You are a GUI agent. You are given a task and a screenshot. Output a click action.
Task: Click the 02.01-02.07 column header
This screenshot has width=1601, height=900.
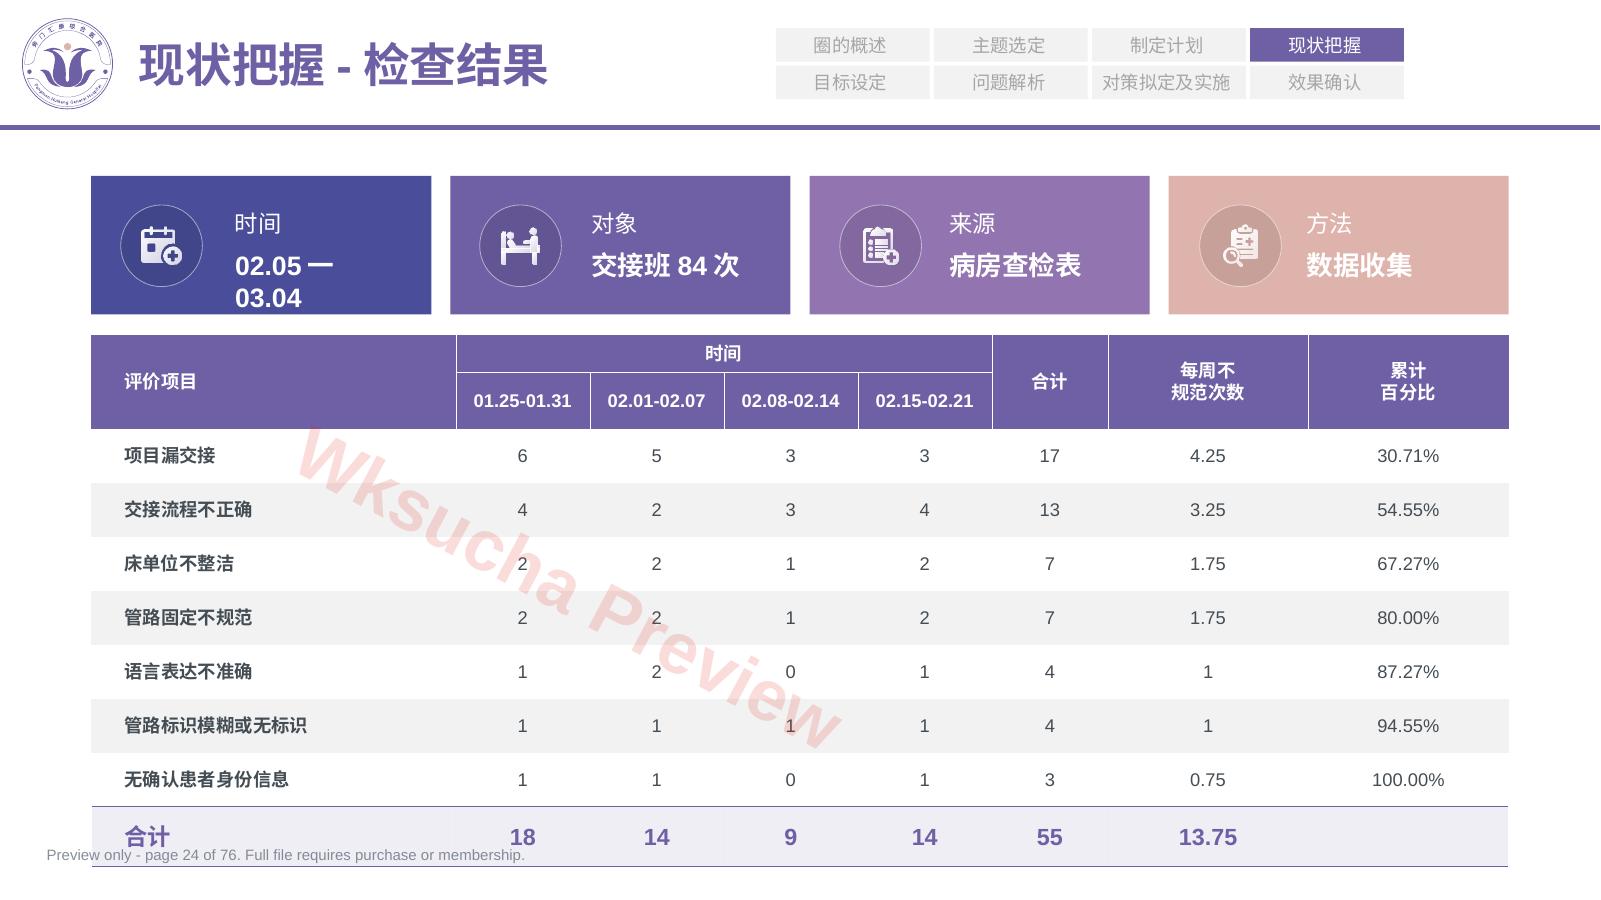[656, 401]
